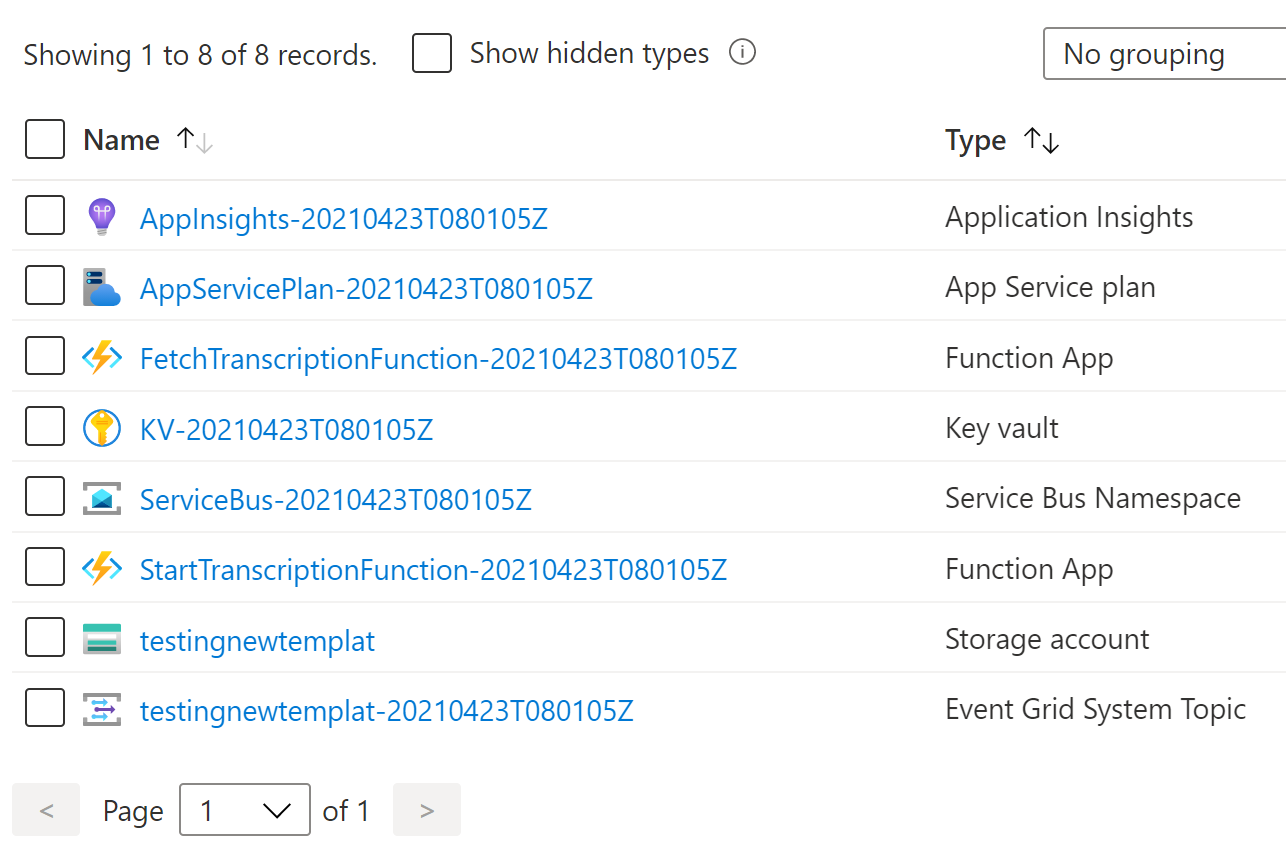
Task: Click the Storage account icon
Action: pyautogui.click(x=101, y=640)
